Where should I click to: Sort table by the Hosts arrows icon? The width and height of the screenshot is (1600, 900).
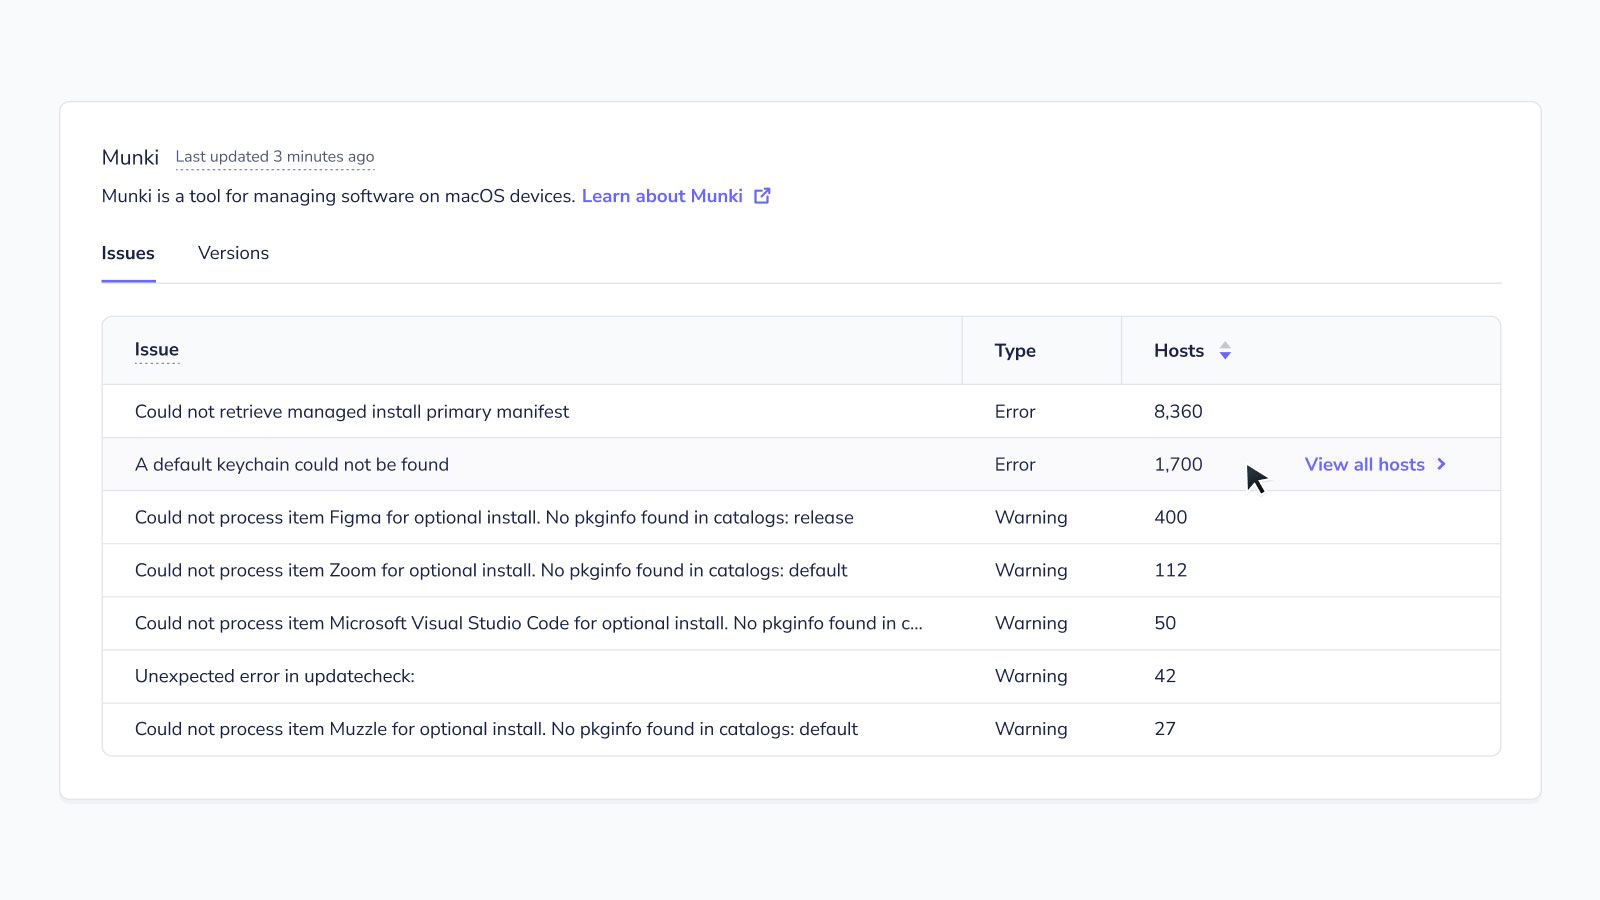tap(1225, 351)
